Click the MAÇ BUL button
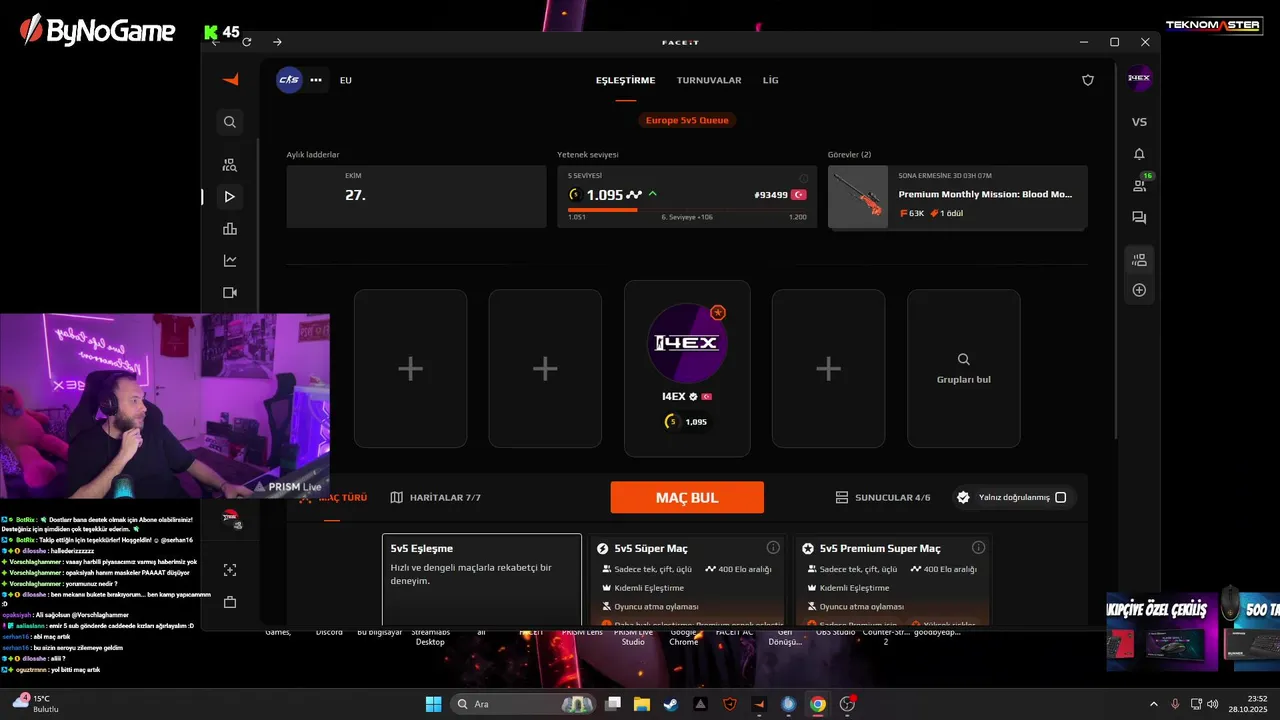This screenshot has height=720, width=1280. (687, 497)
